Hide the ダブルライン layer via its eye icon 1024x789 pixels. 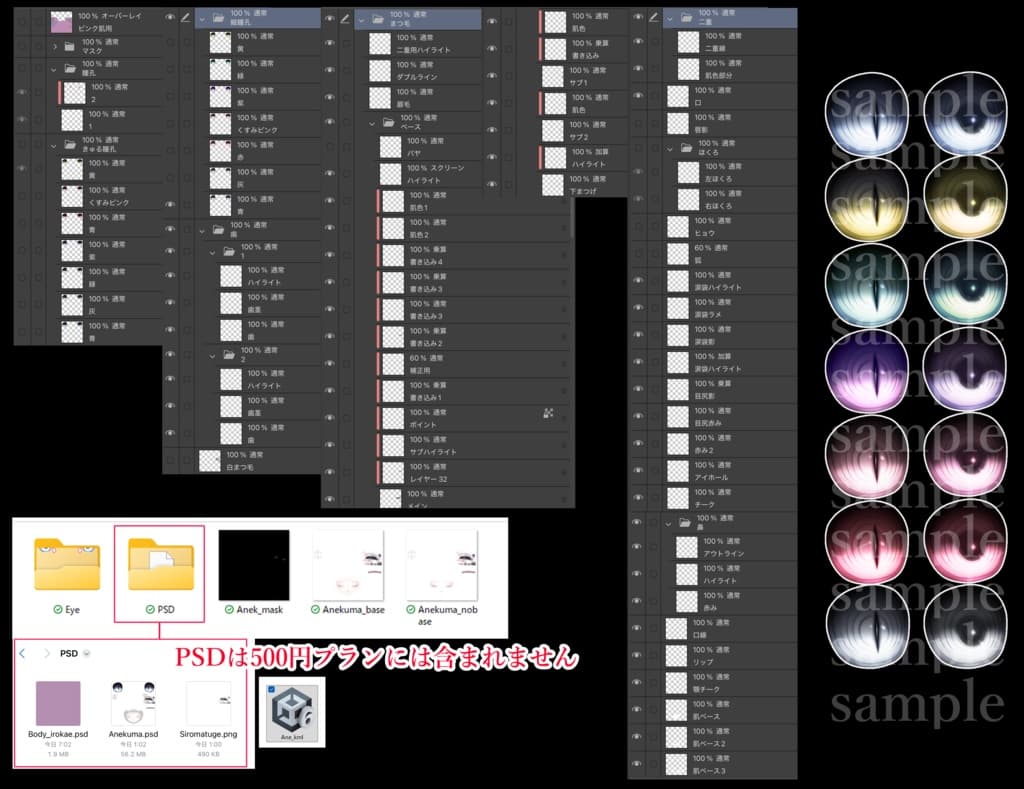coord(330,70)
